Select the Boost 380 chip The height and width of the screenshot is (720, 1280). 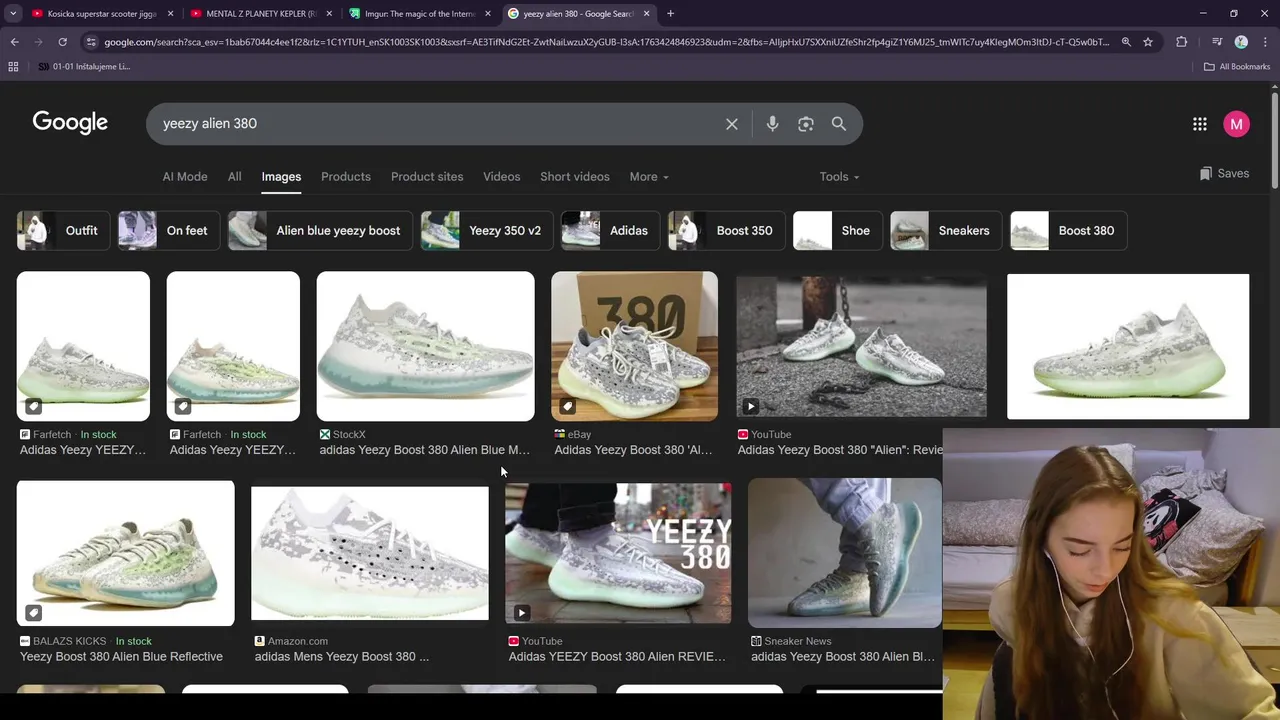tap(1068, 230)
